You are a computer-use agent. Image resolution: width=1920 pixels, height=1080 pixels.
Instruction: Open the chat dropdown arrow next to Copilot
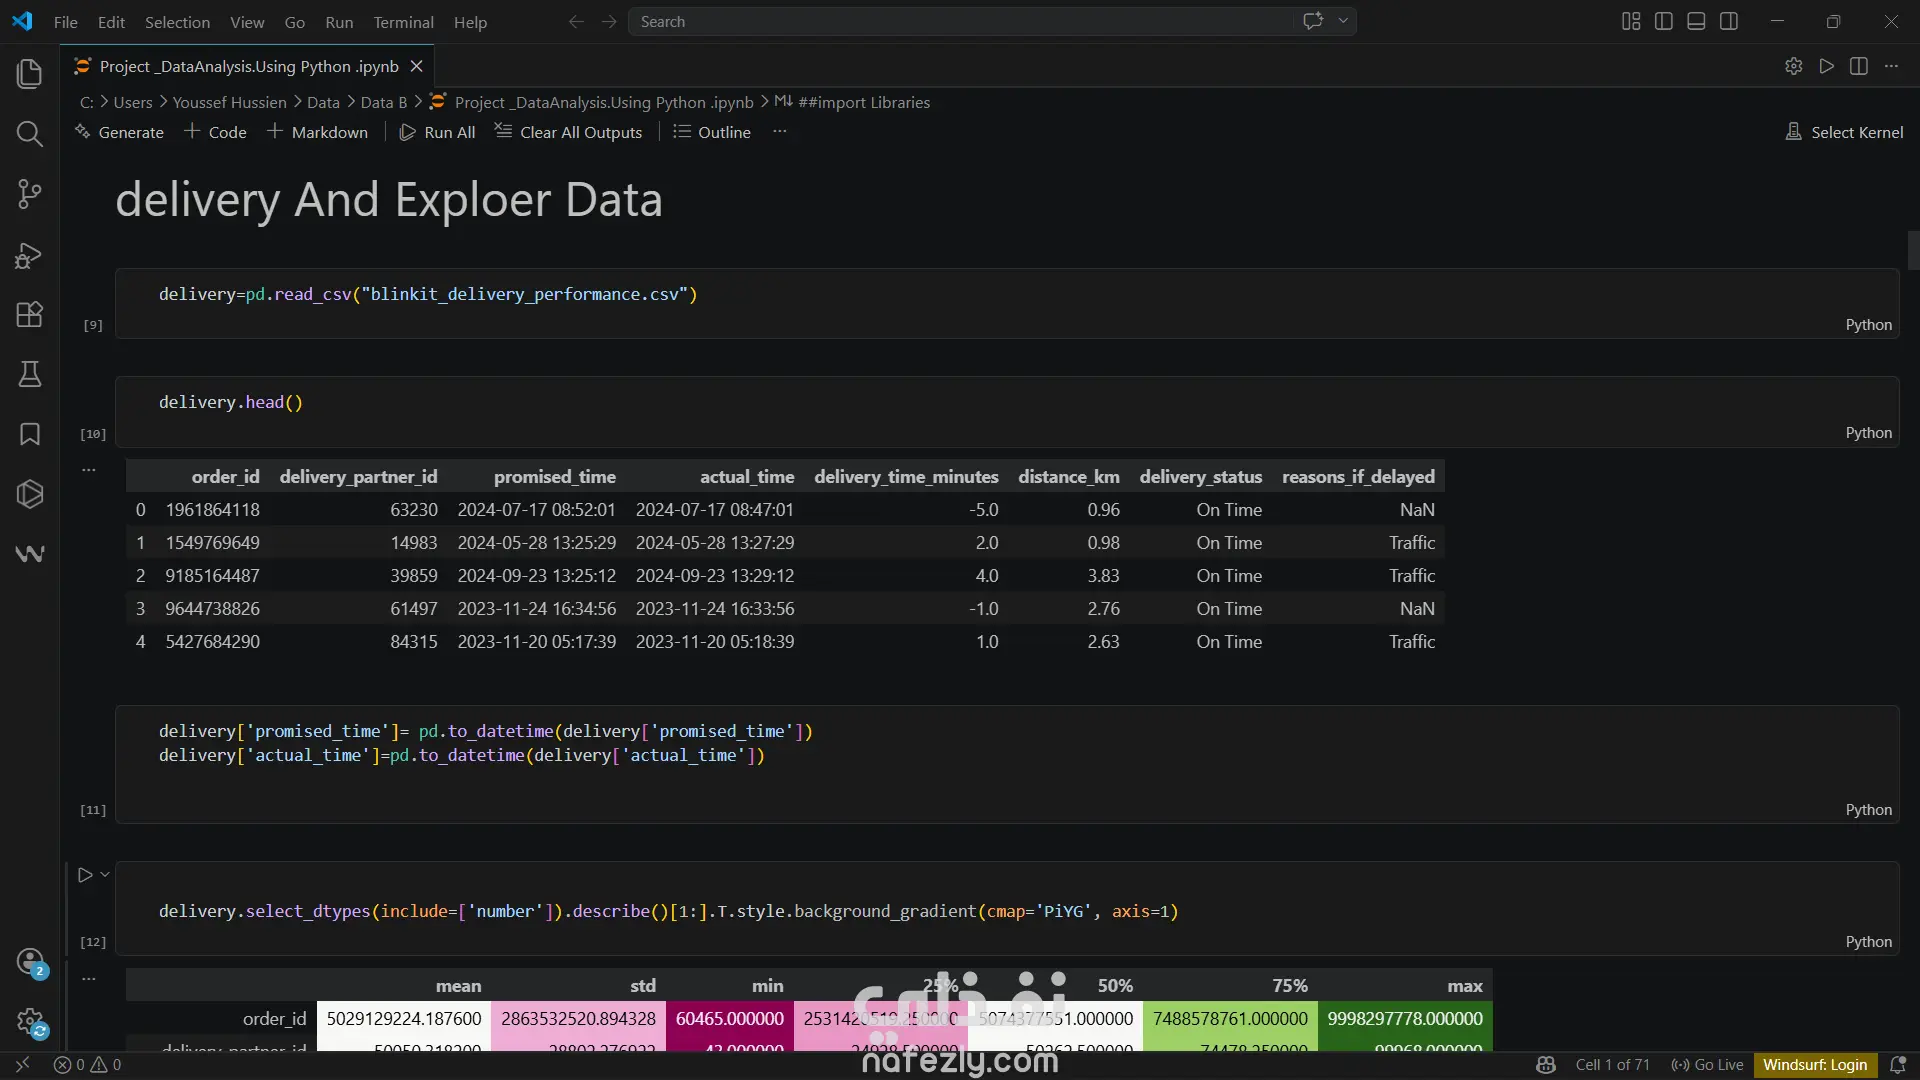(x=1343, y=21)
